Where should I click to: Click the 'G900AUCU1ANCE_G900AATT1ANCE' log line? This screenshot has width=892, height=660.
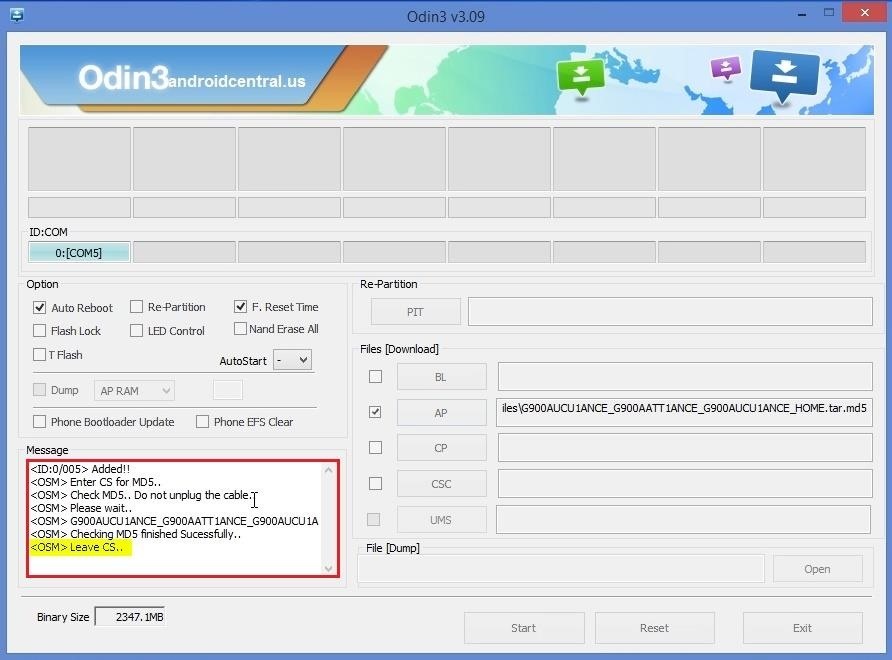tap(174, 521)
